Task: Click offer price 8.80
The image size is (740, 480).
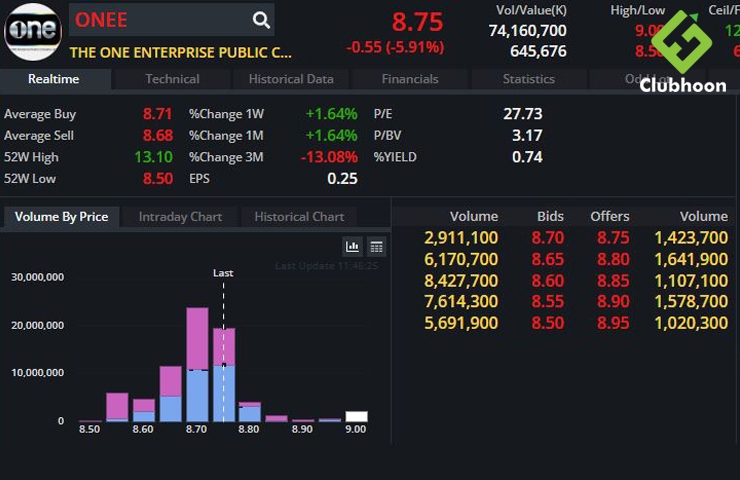Action: point(613,259)
